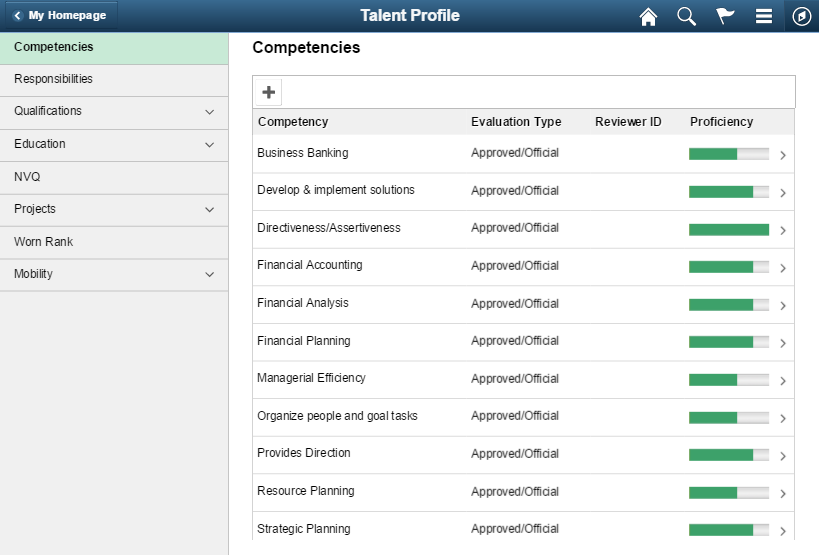Open the Managerial Efficiency competency row
The height and width of the screenshot is (555, 819).
(x=523, y=380)
